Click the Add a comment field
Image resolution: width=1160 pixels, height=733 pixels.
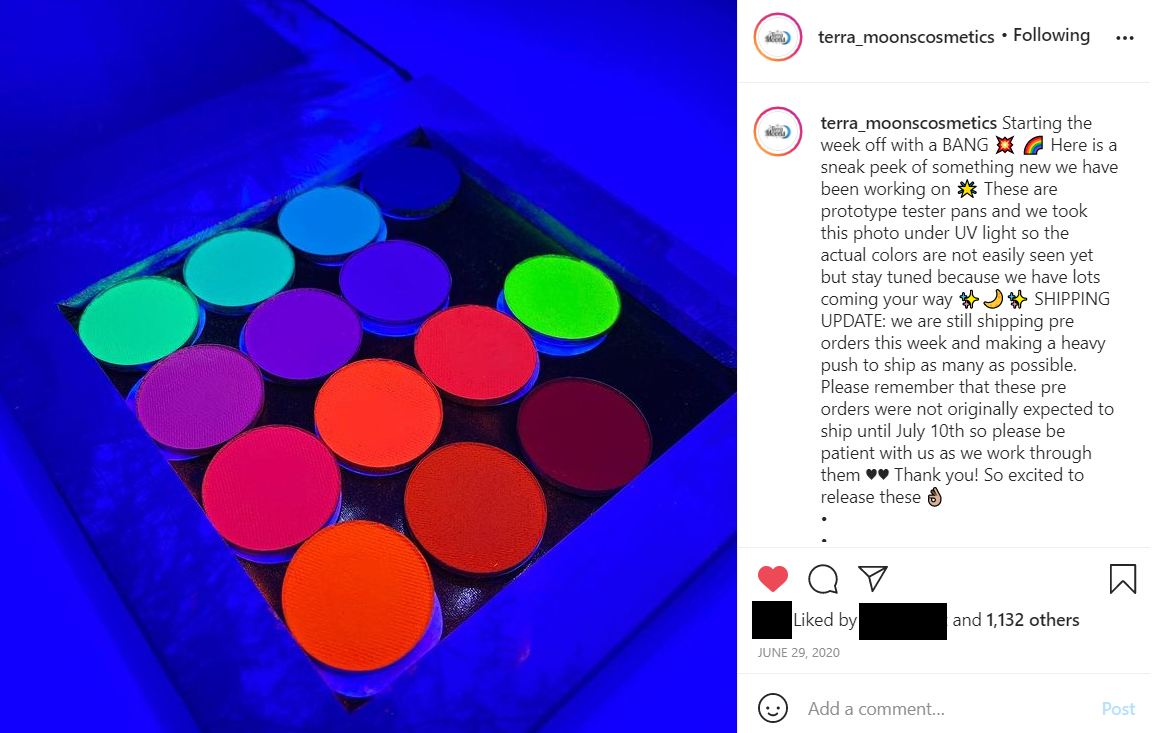pyautogui.click(x=947, y=709)
